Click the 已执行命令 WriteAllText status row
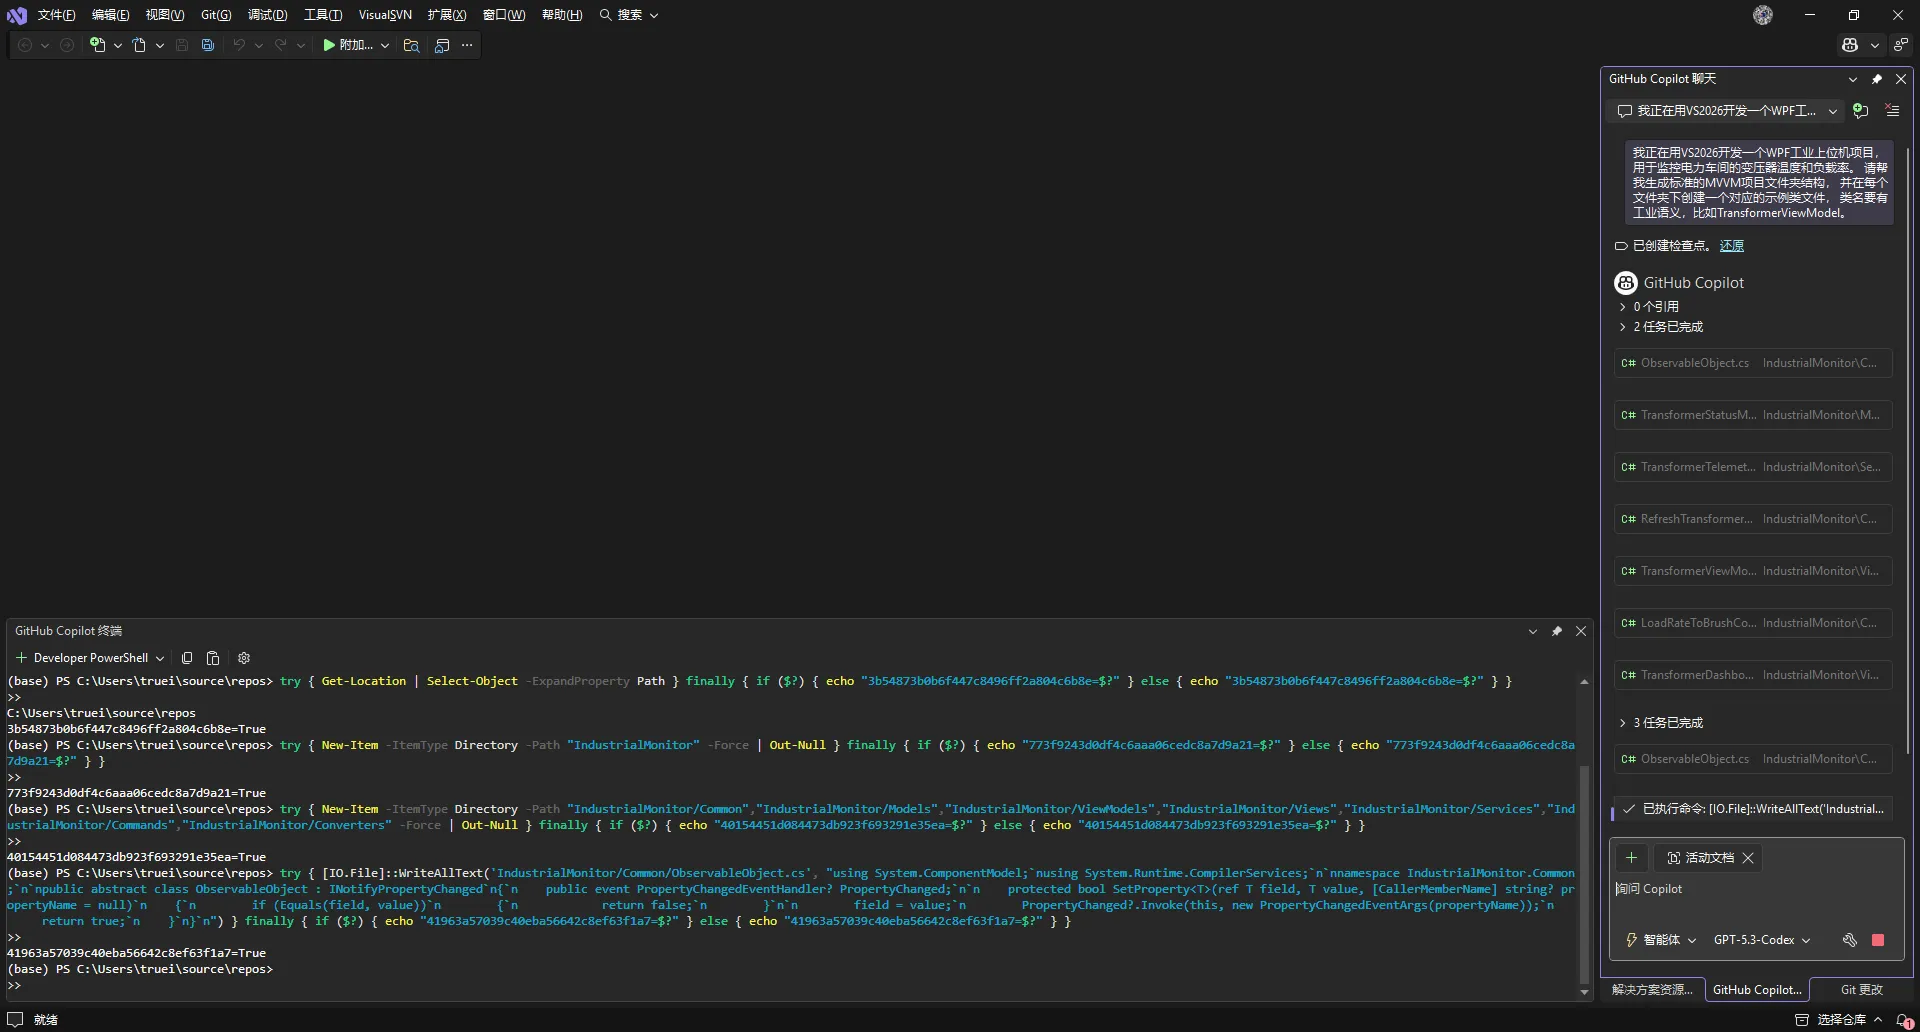Viewport: 1920px width, 1032px height. pos(1753,809)
